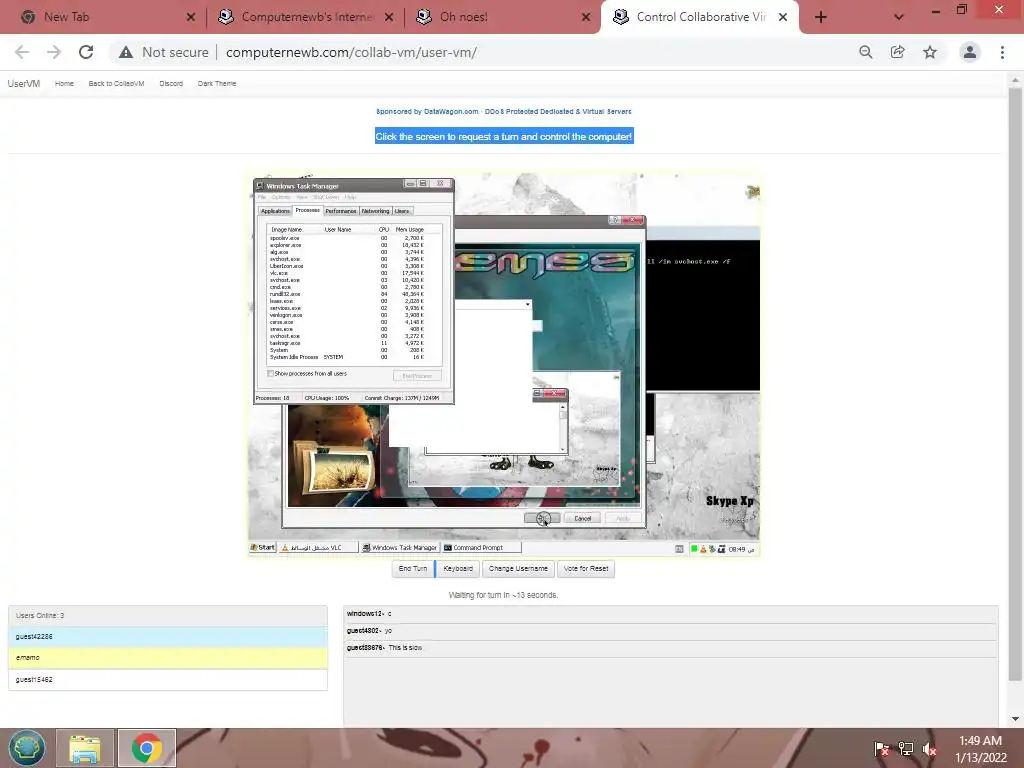Open the zoom magnifier icon in address bar
The width and height of the screenshot is (1024, 768).
coord(866,52)
